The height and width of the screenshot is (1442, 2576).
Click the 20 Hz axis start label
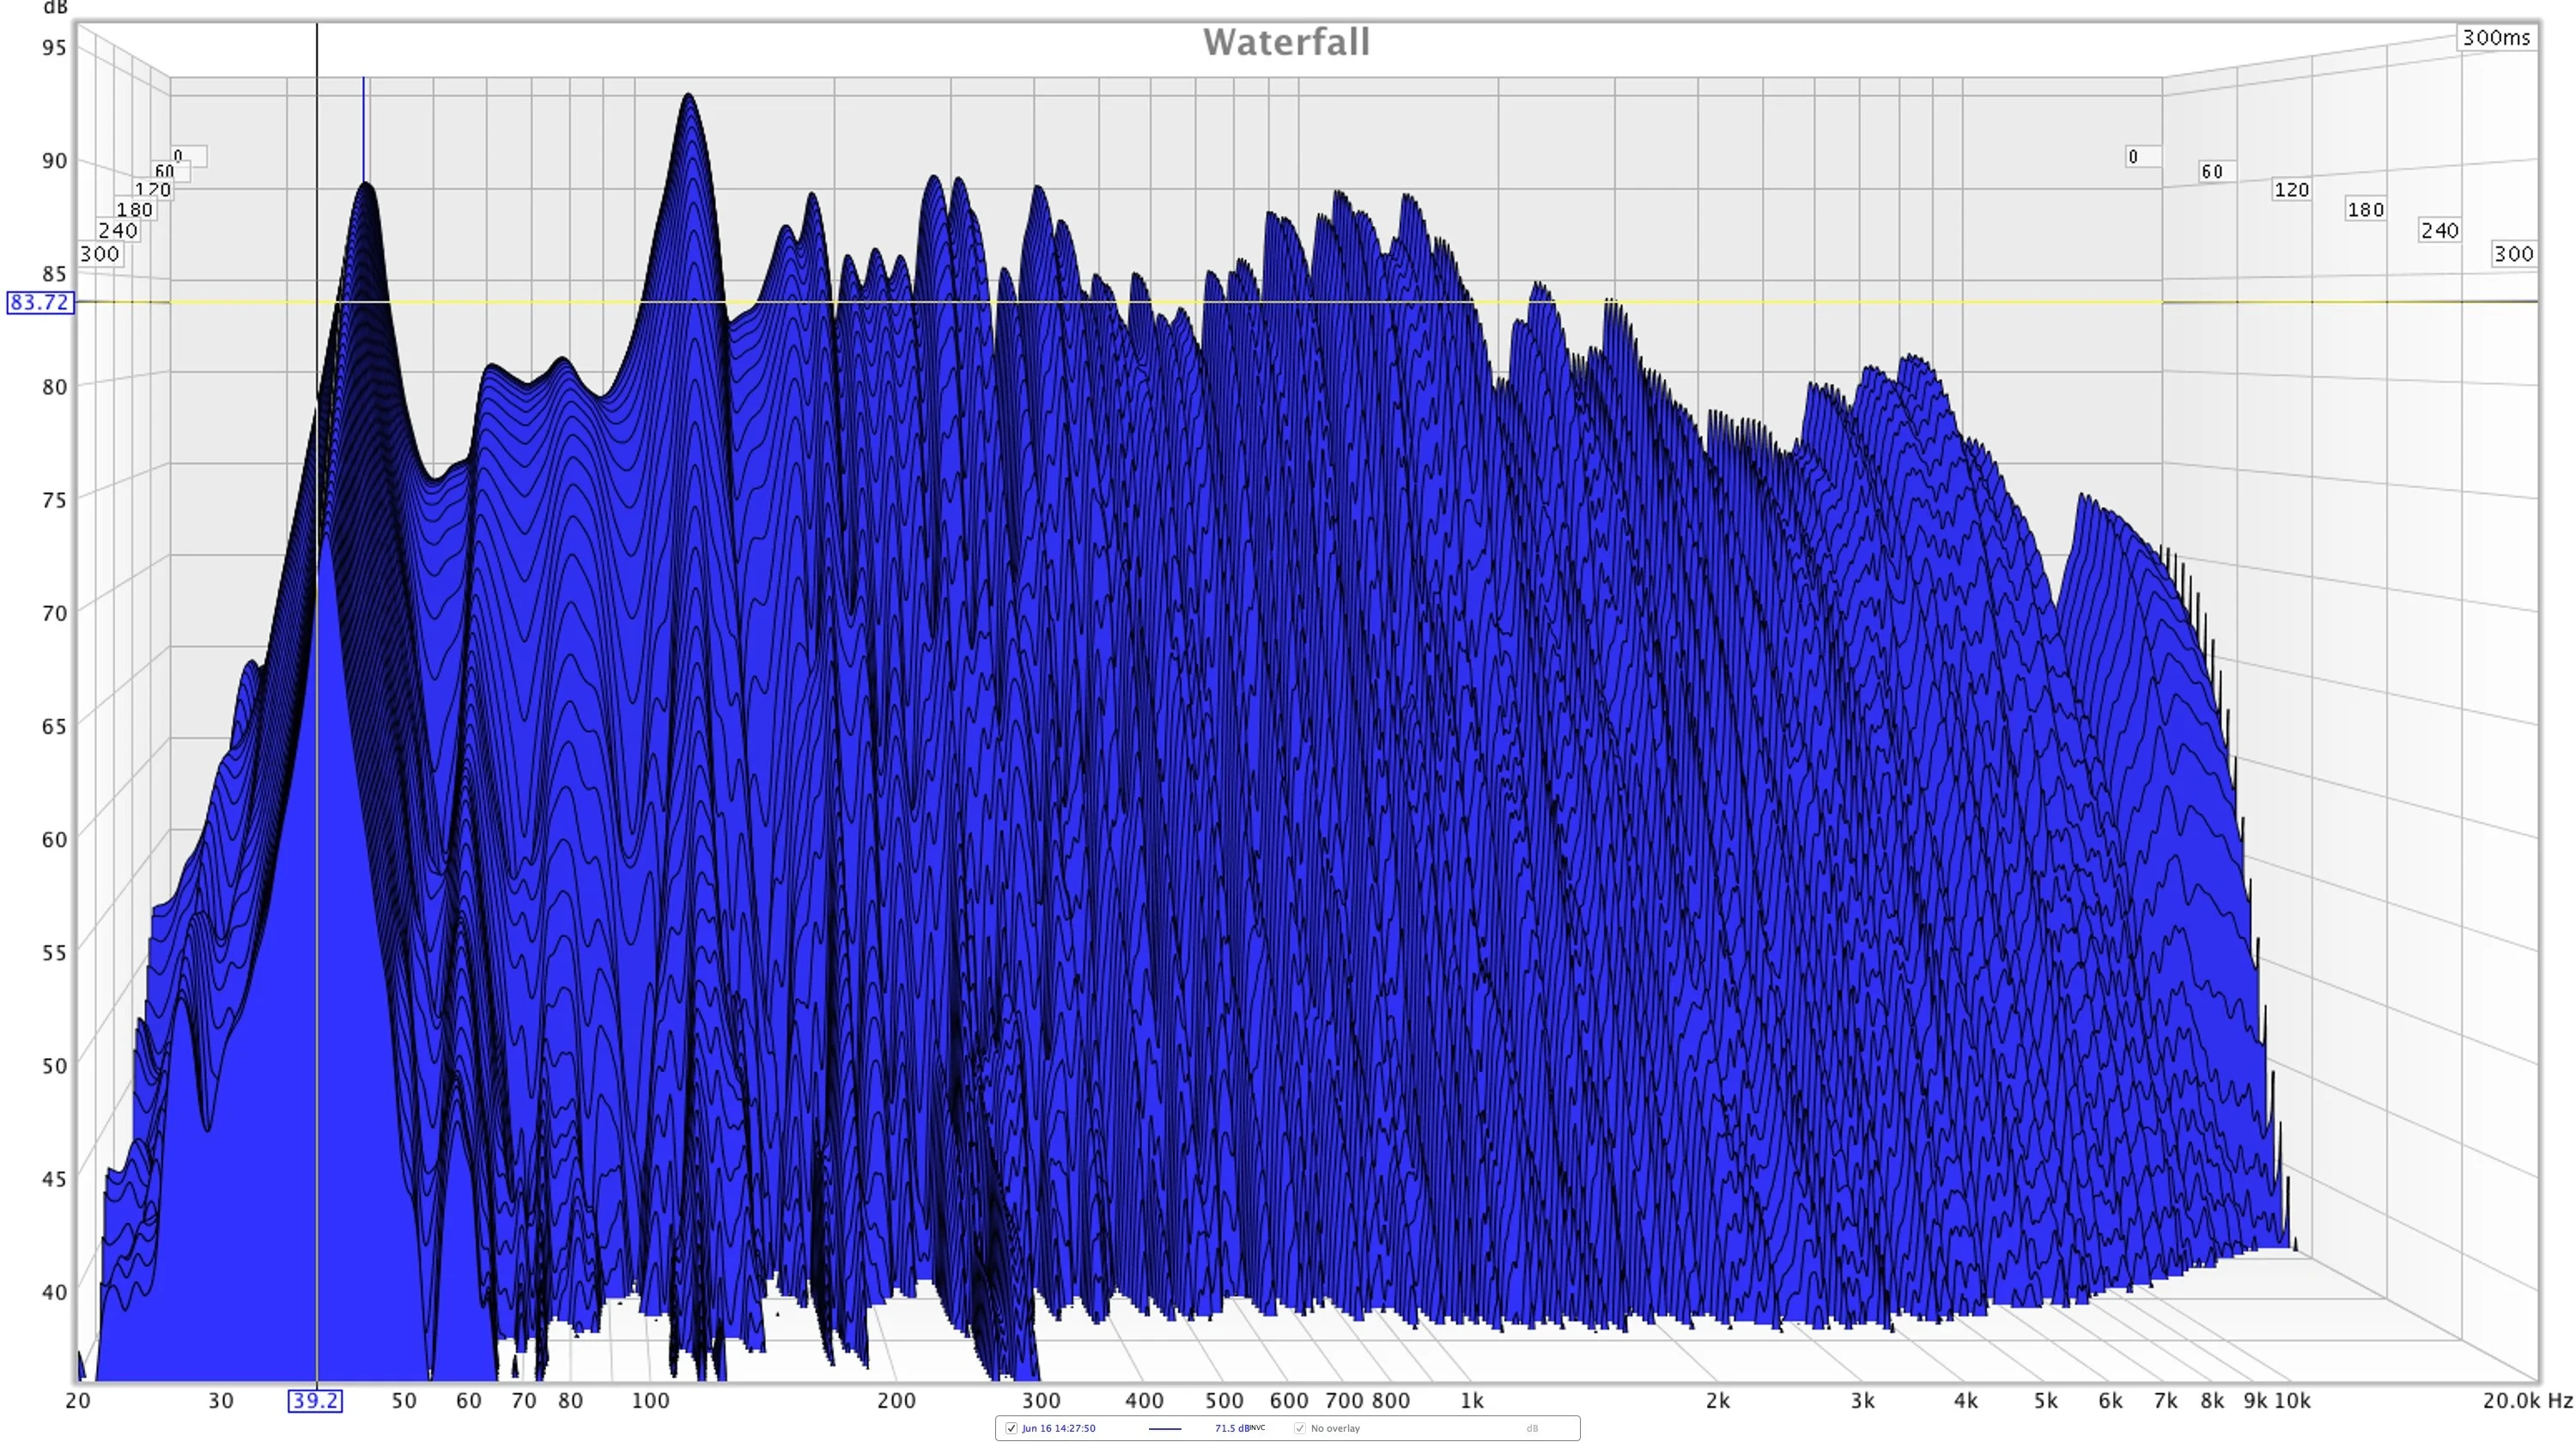click(78, 1400)
